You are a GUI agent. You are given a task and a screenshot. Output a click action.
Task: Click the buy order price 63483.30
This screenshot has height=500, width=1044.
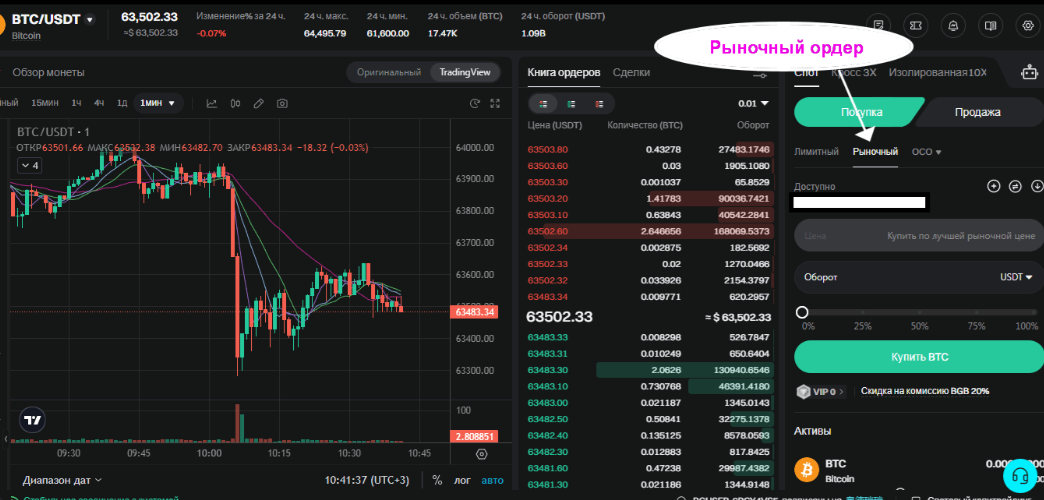click(548, 370)
